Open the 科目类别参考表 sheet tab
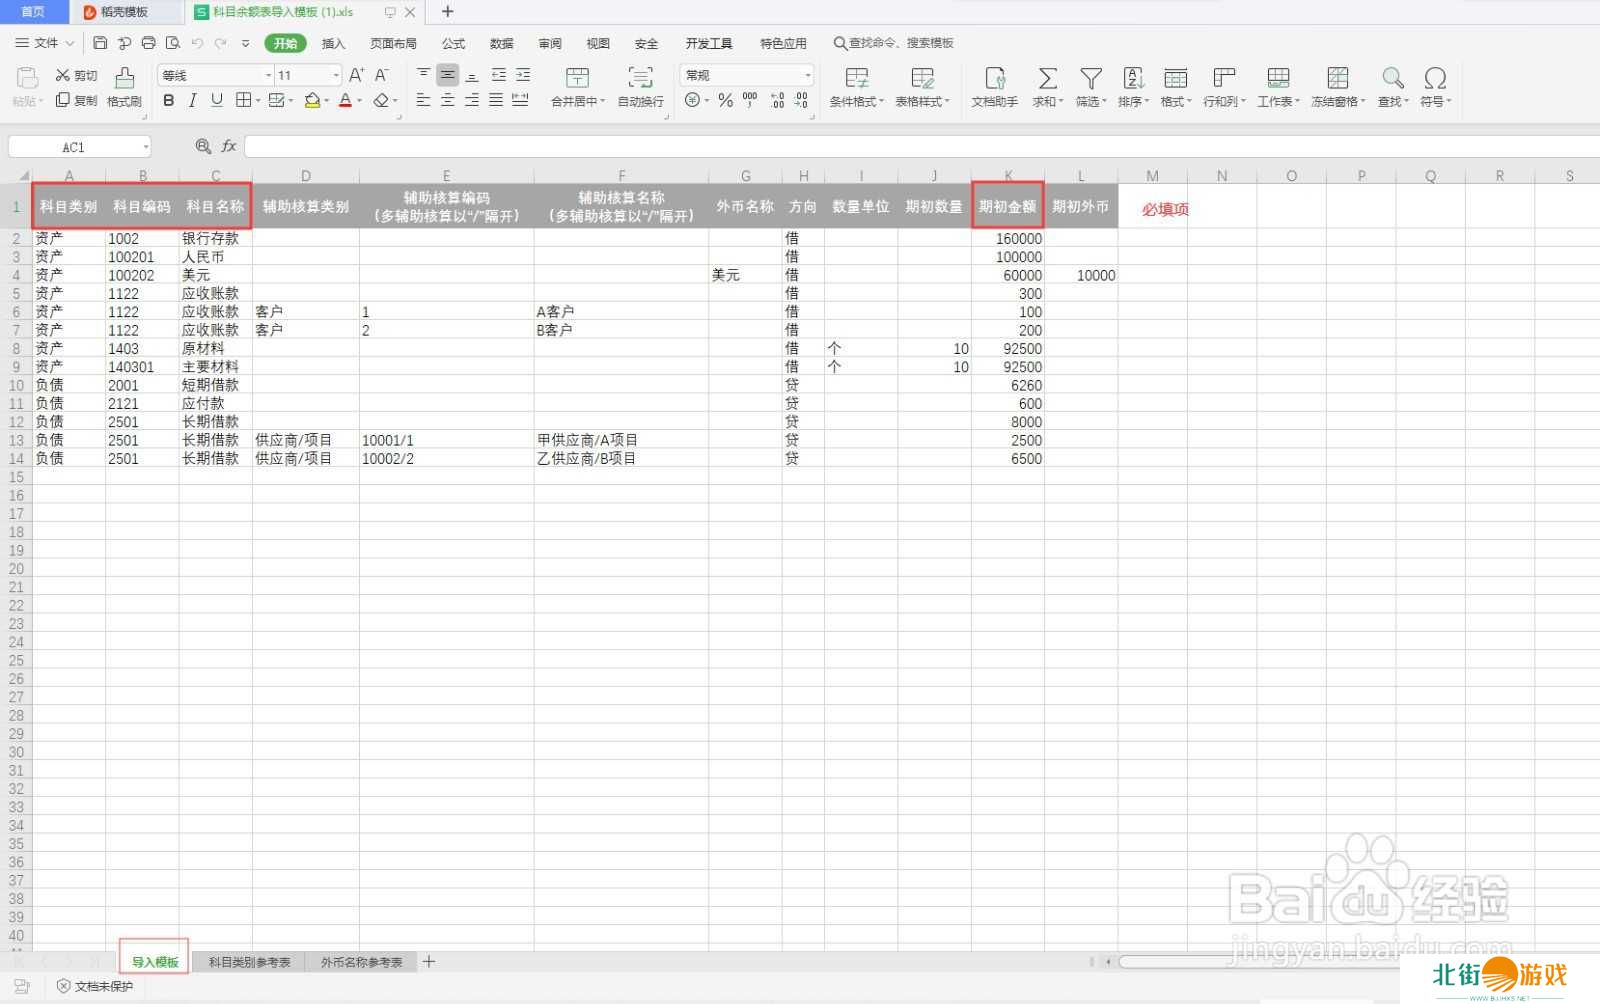This screenshot has width=1600, height=1004. click(x=249, y=962)
